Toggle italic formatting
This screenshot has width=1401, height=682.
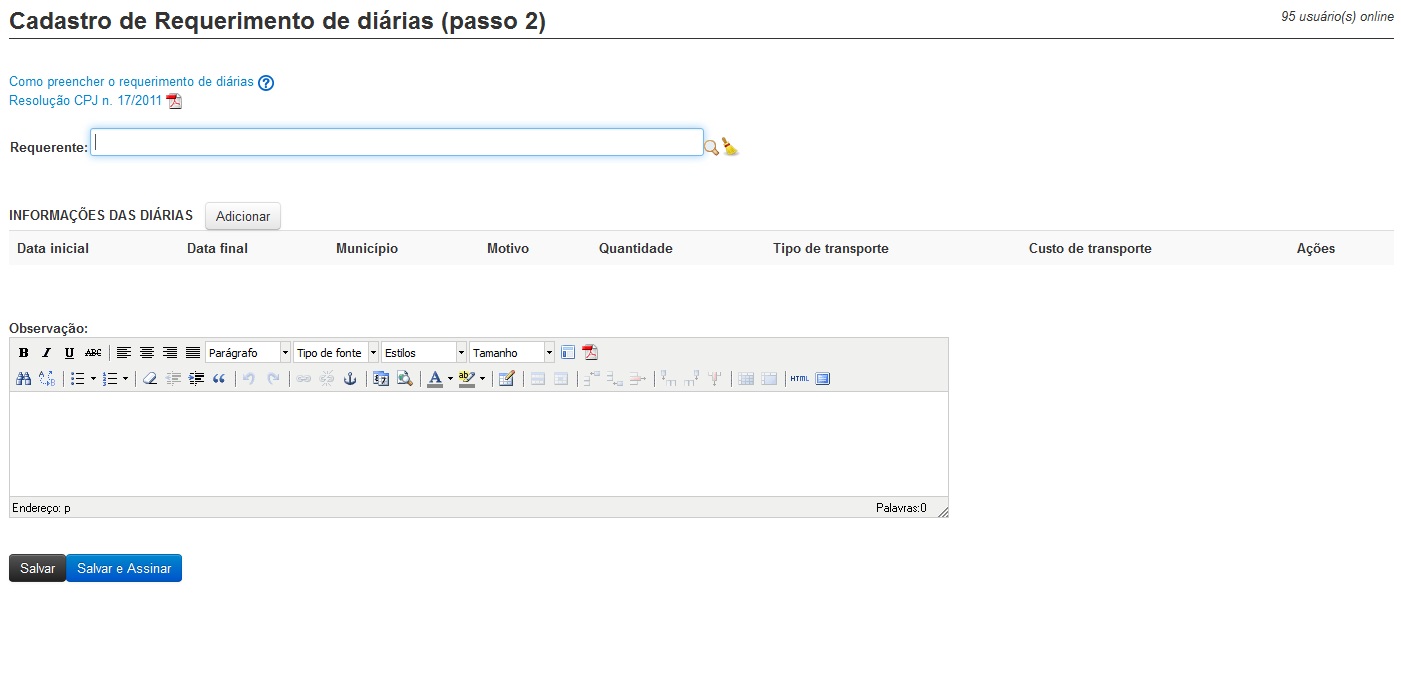[x=46, y=353]
